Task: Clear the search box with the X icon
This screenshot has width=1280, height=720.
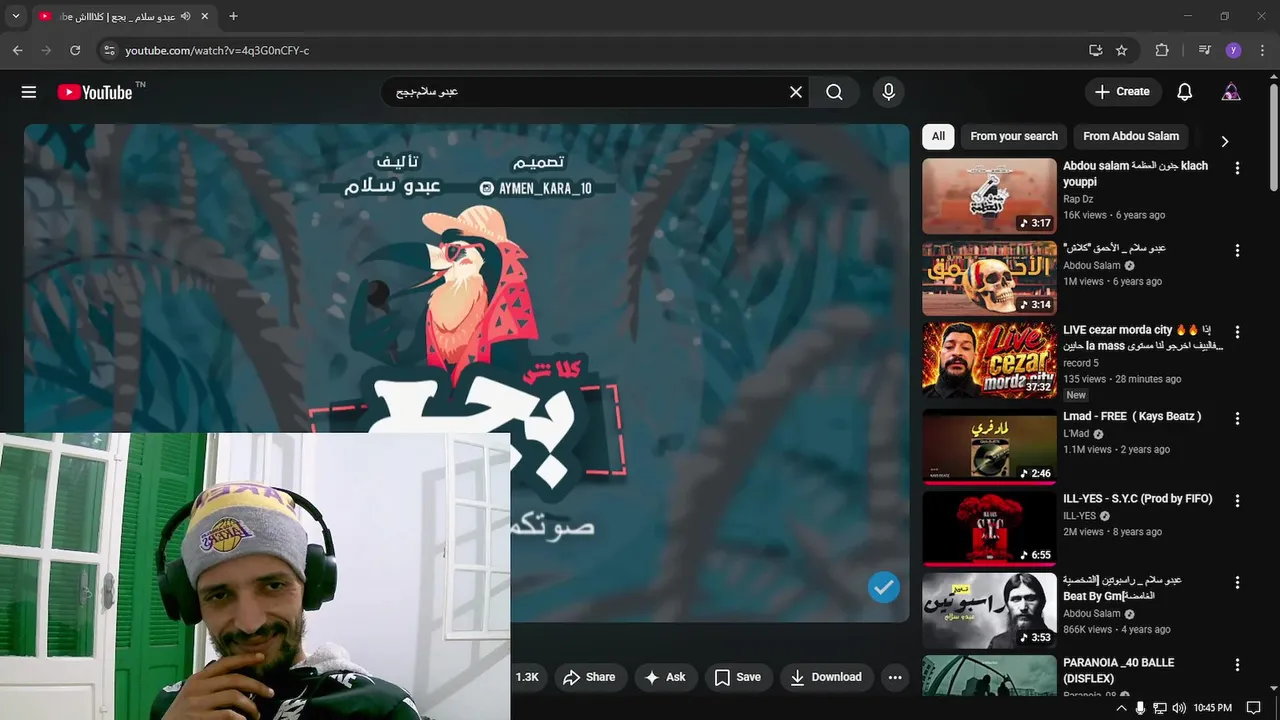Action: (x=796, y=92)
